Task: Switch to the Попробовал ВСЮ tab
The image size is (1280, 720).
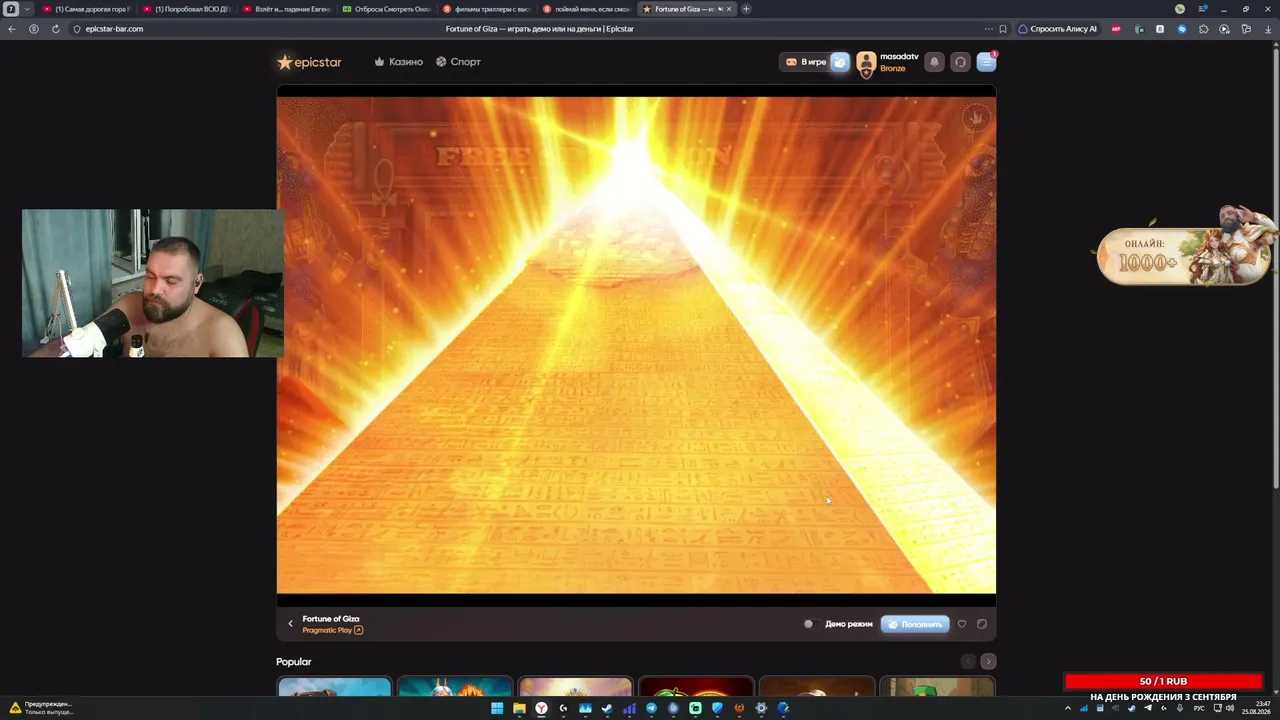Action: click(x=187, y=9)
